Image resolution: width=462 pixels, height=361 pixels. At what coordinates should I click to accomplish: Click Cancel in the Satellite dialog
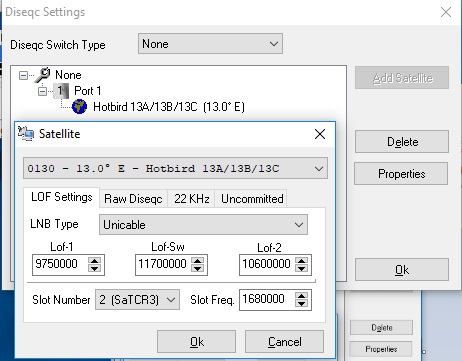[x=284, y=342]
